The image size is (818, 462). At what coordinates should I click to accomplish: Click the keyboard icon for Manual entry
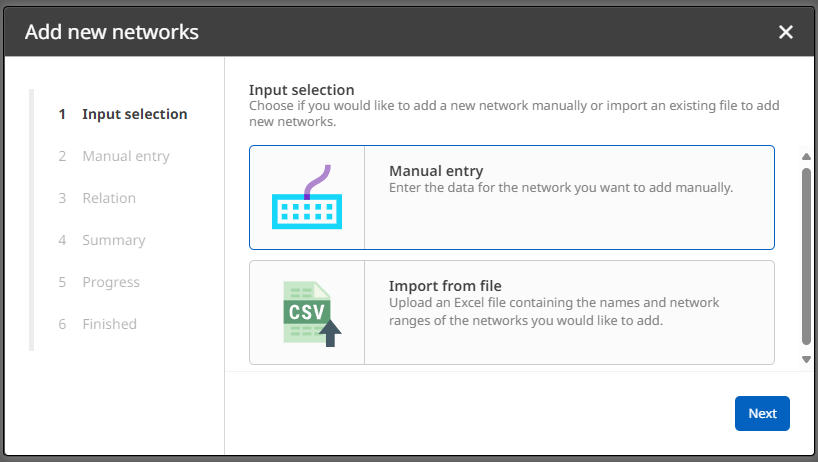click(307, 197)
